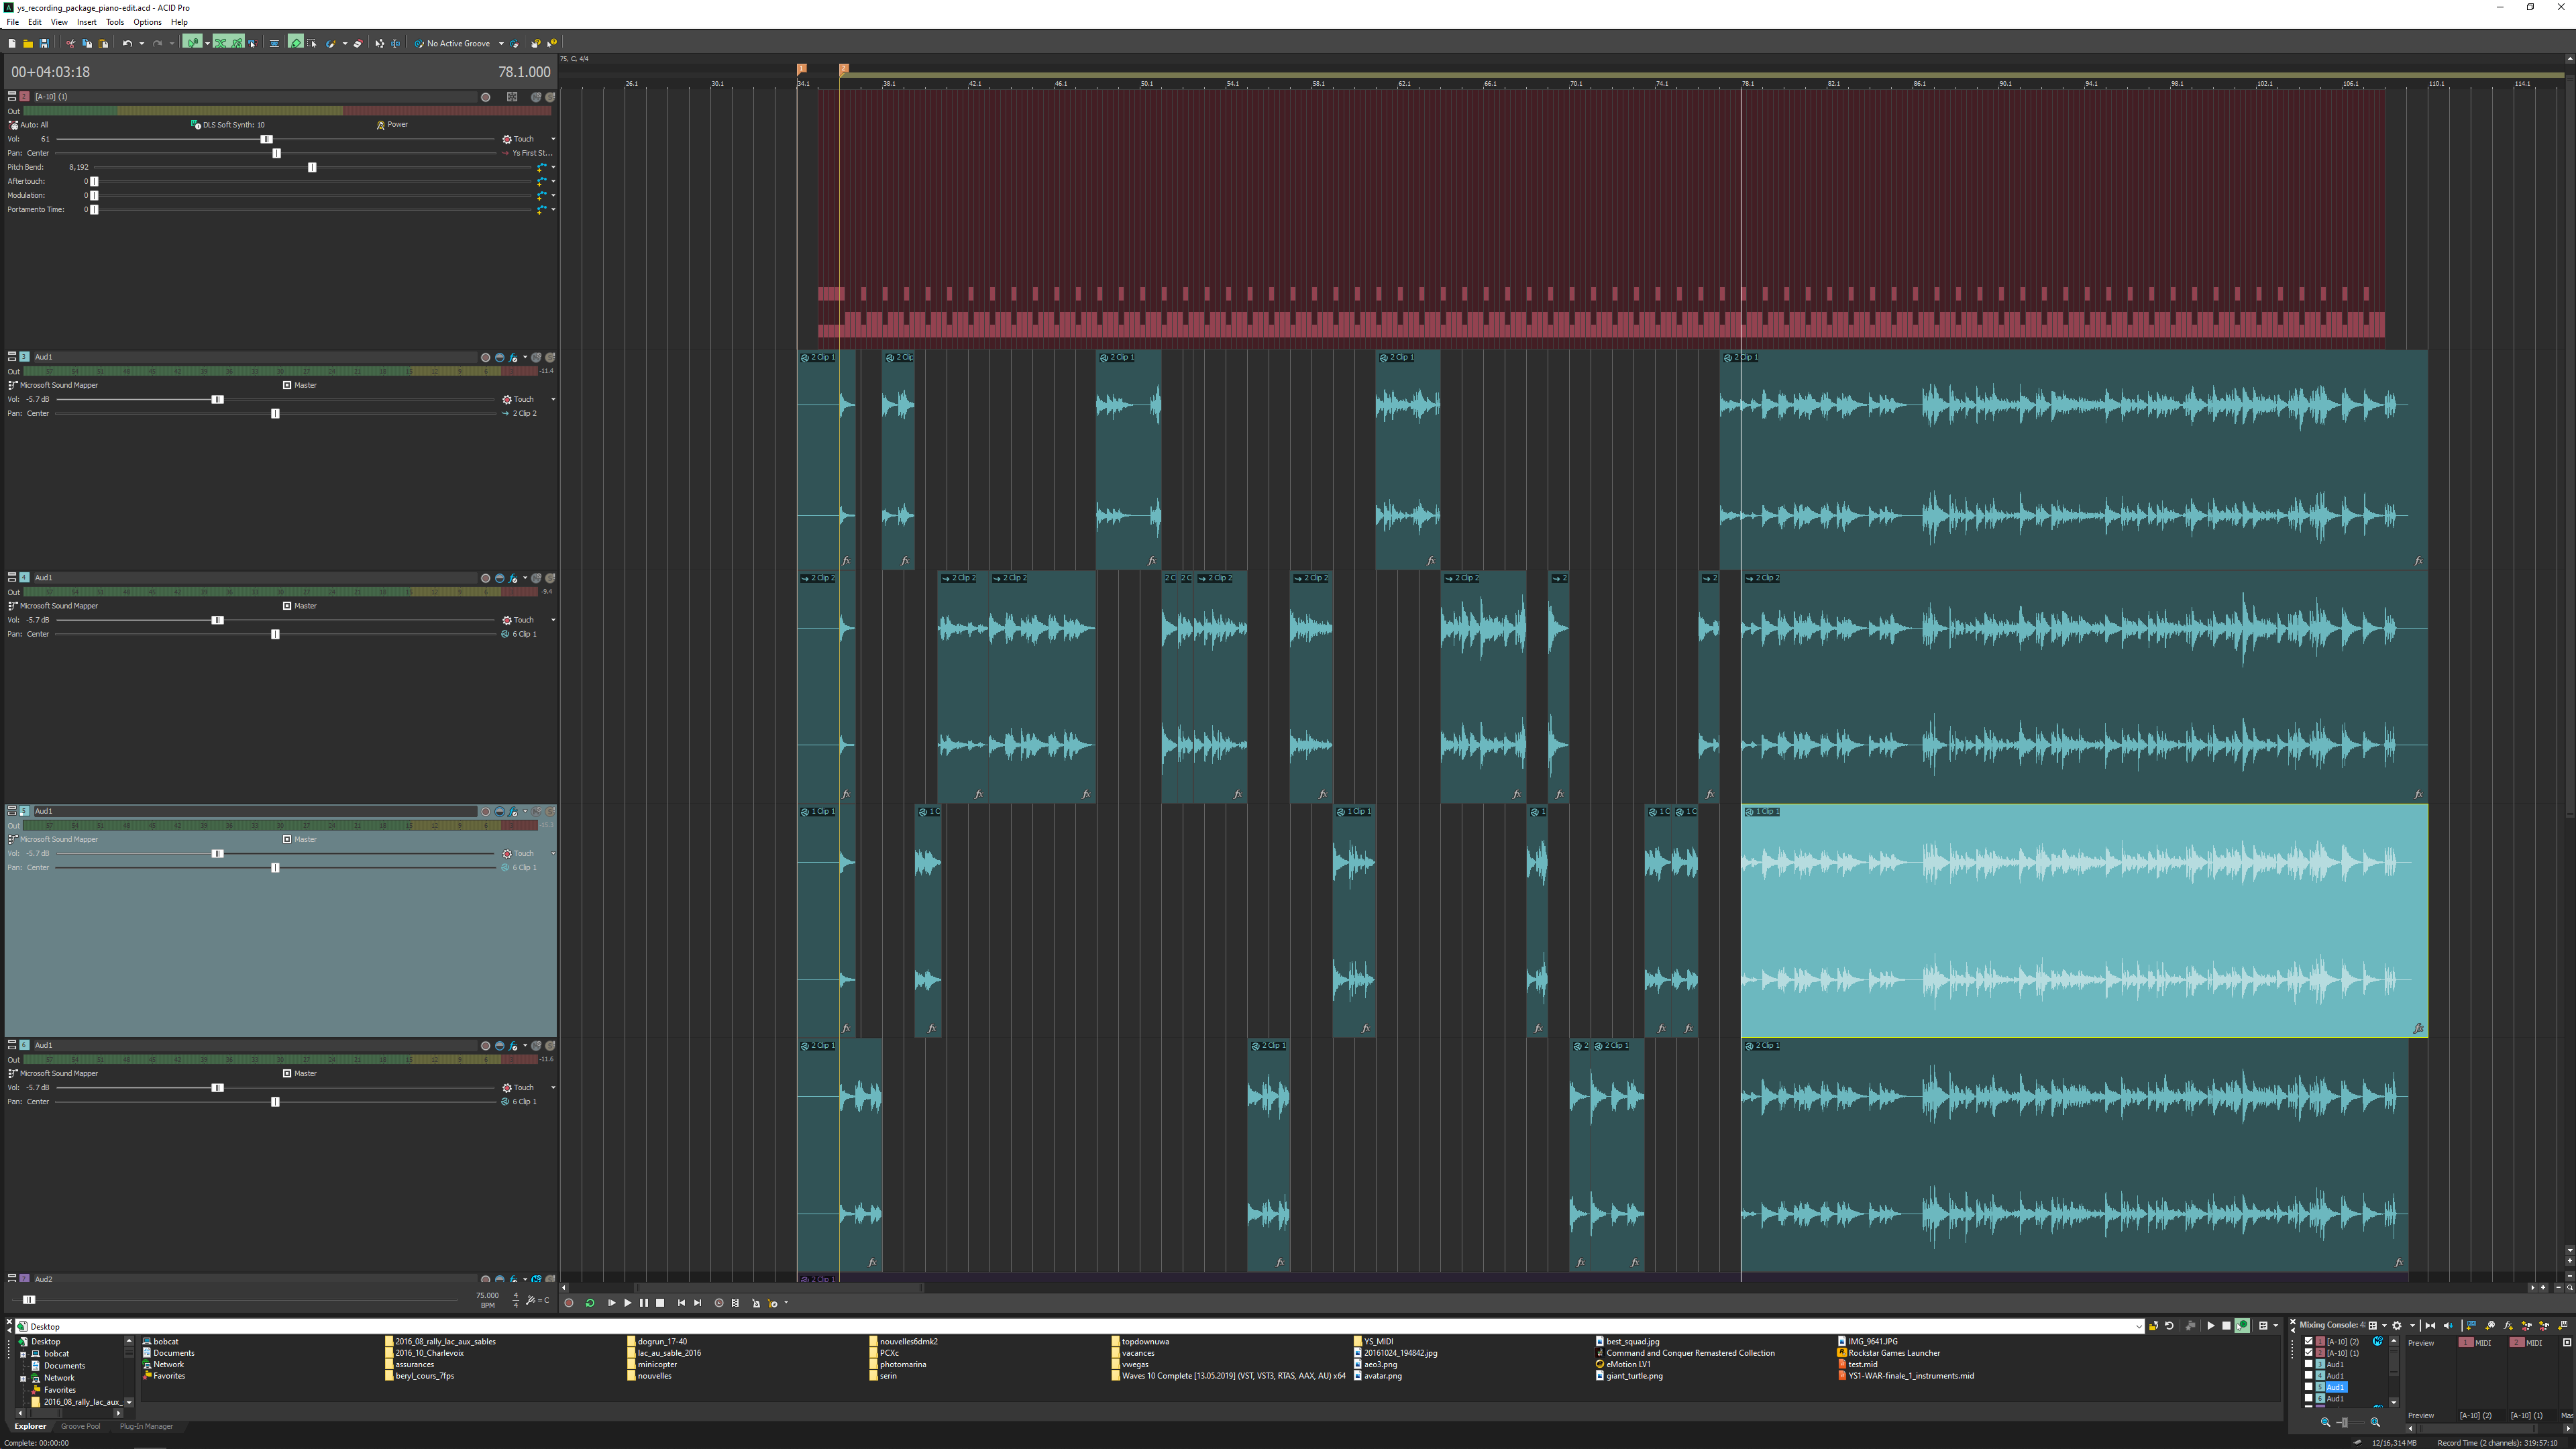Mute the [A-10] (1) MIDI track
Viewport: 2576px width, 1449px height.
tap(536, 97)
